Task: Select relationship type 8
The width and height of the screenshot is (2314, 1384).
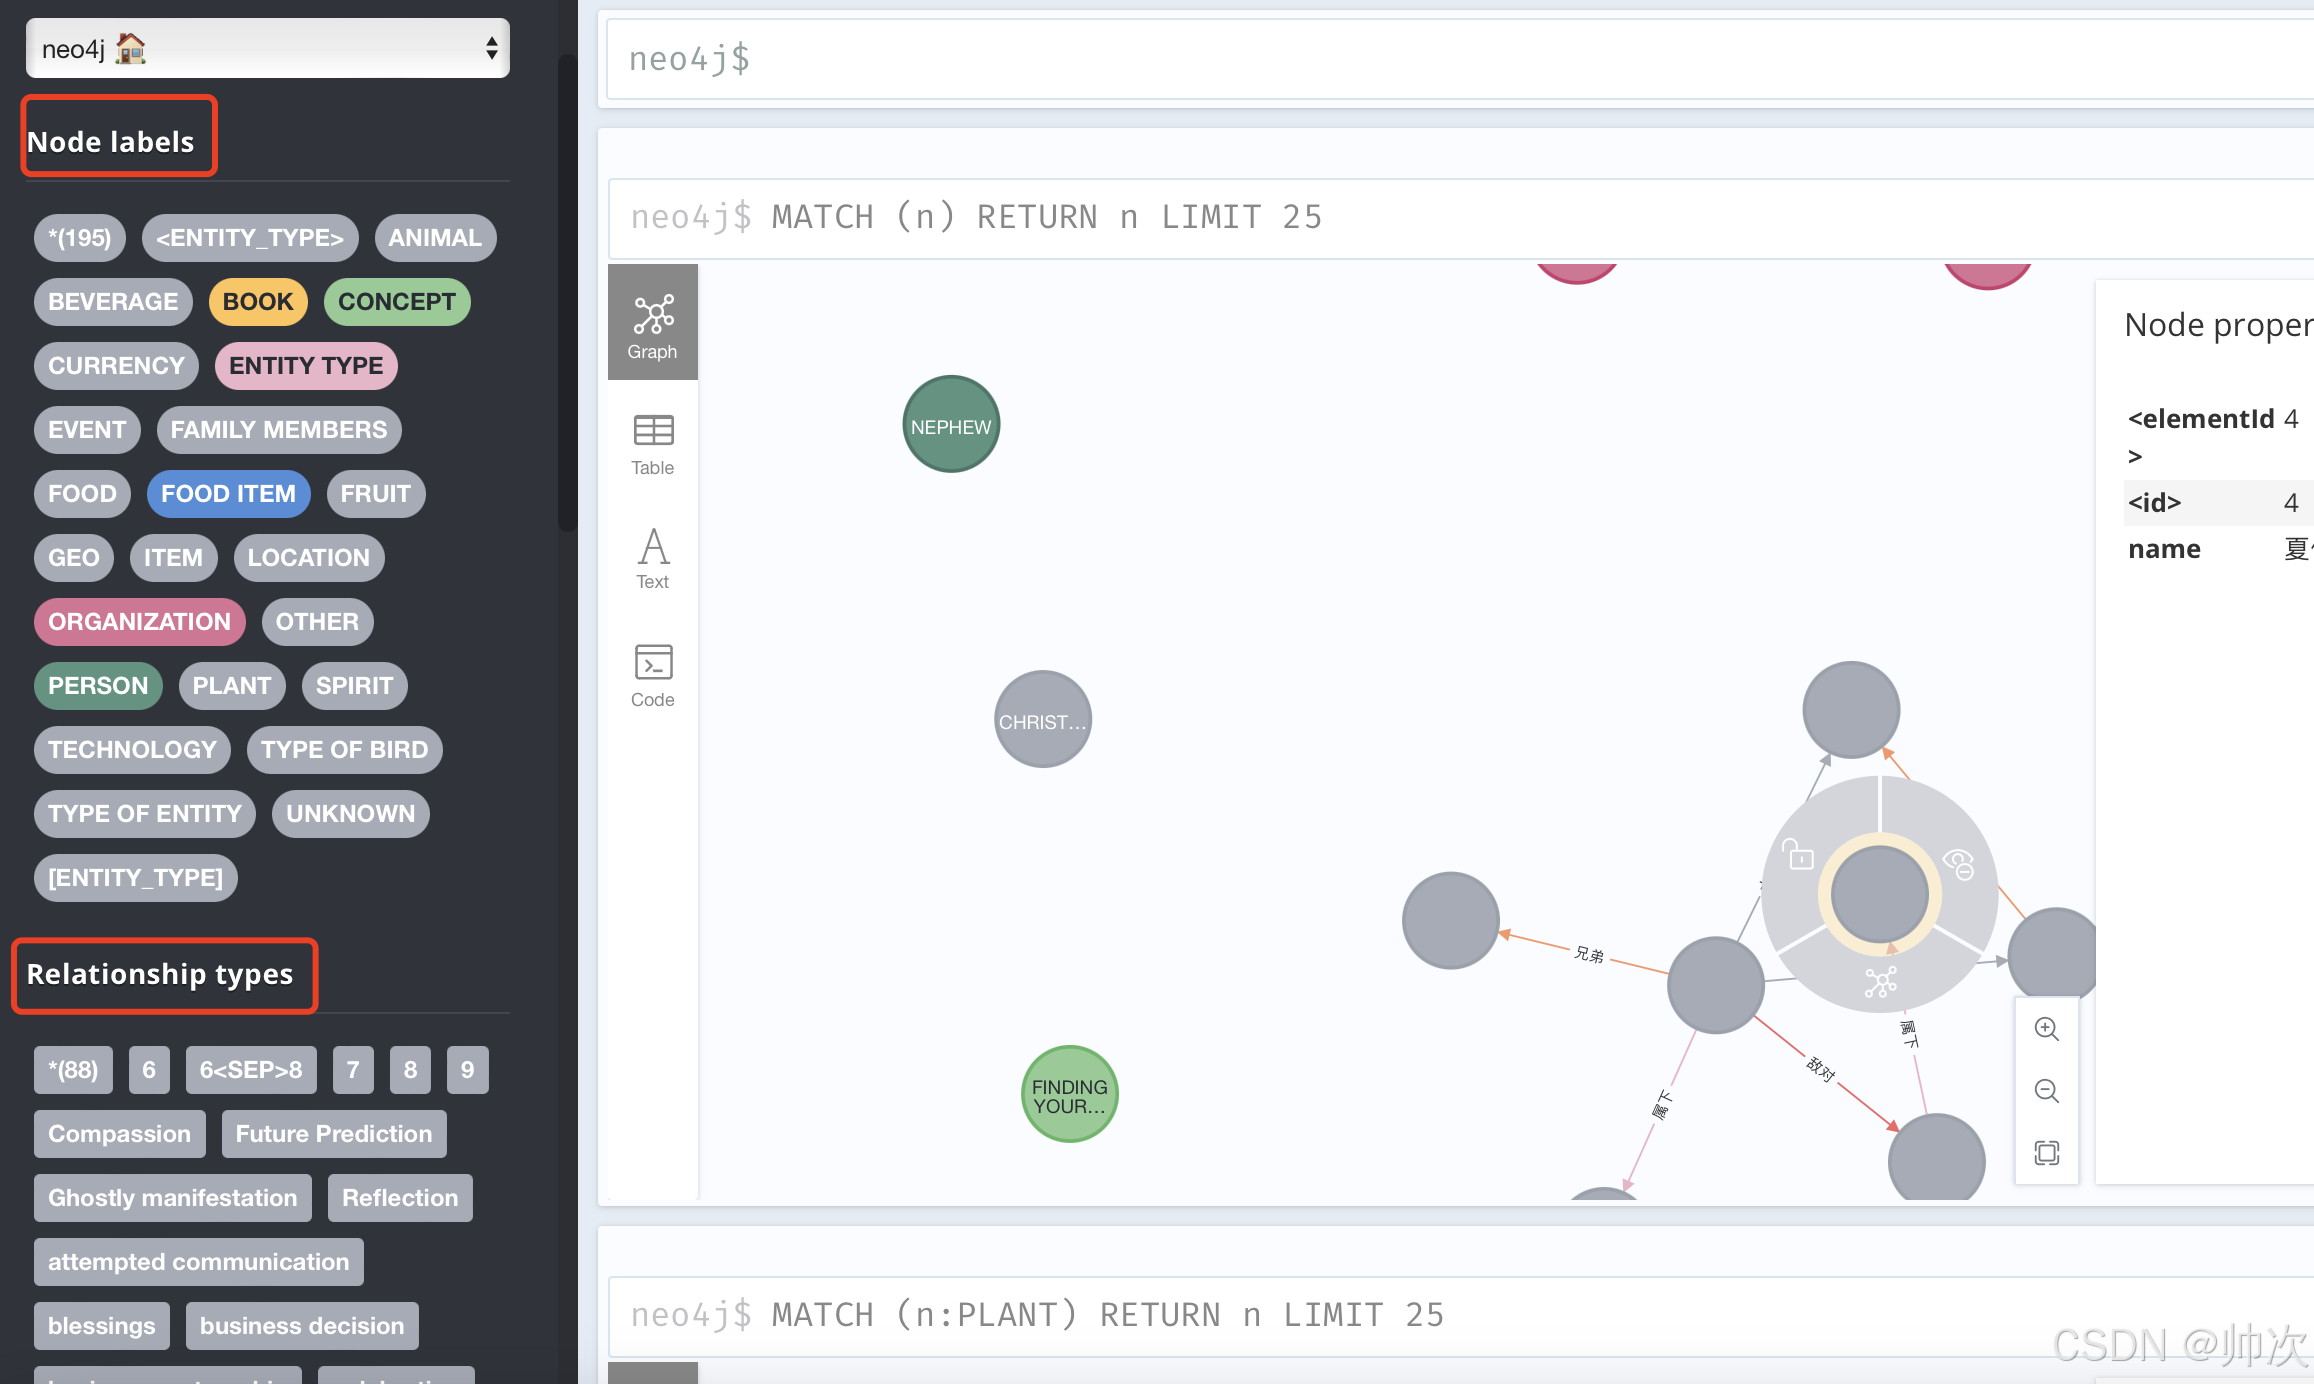Action: (x=410, y=1070)
